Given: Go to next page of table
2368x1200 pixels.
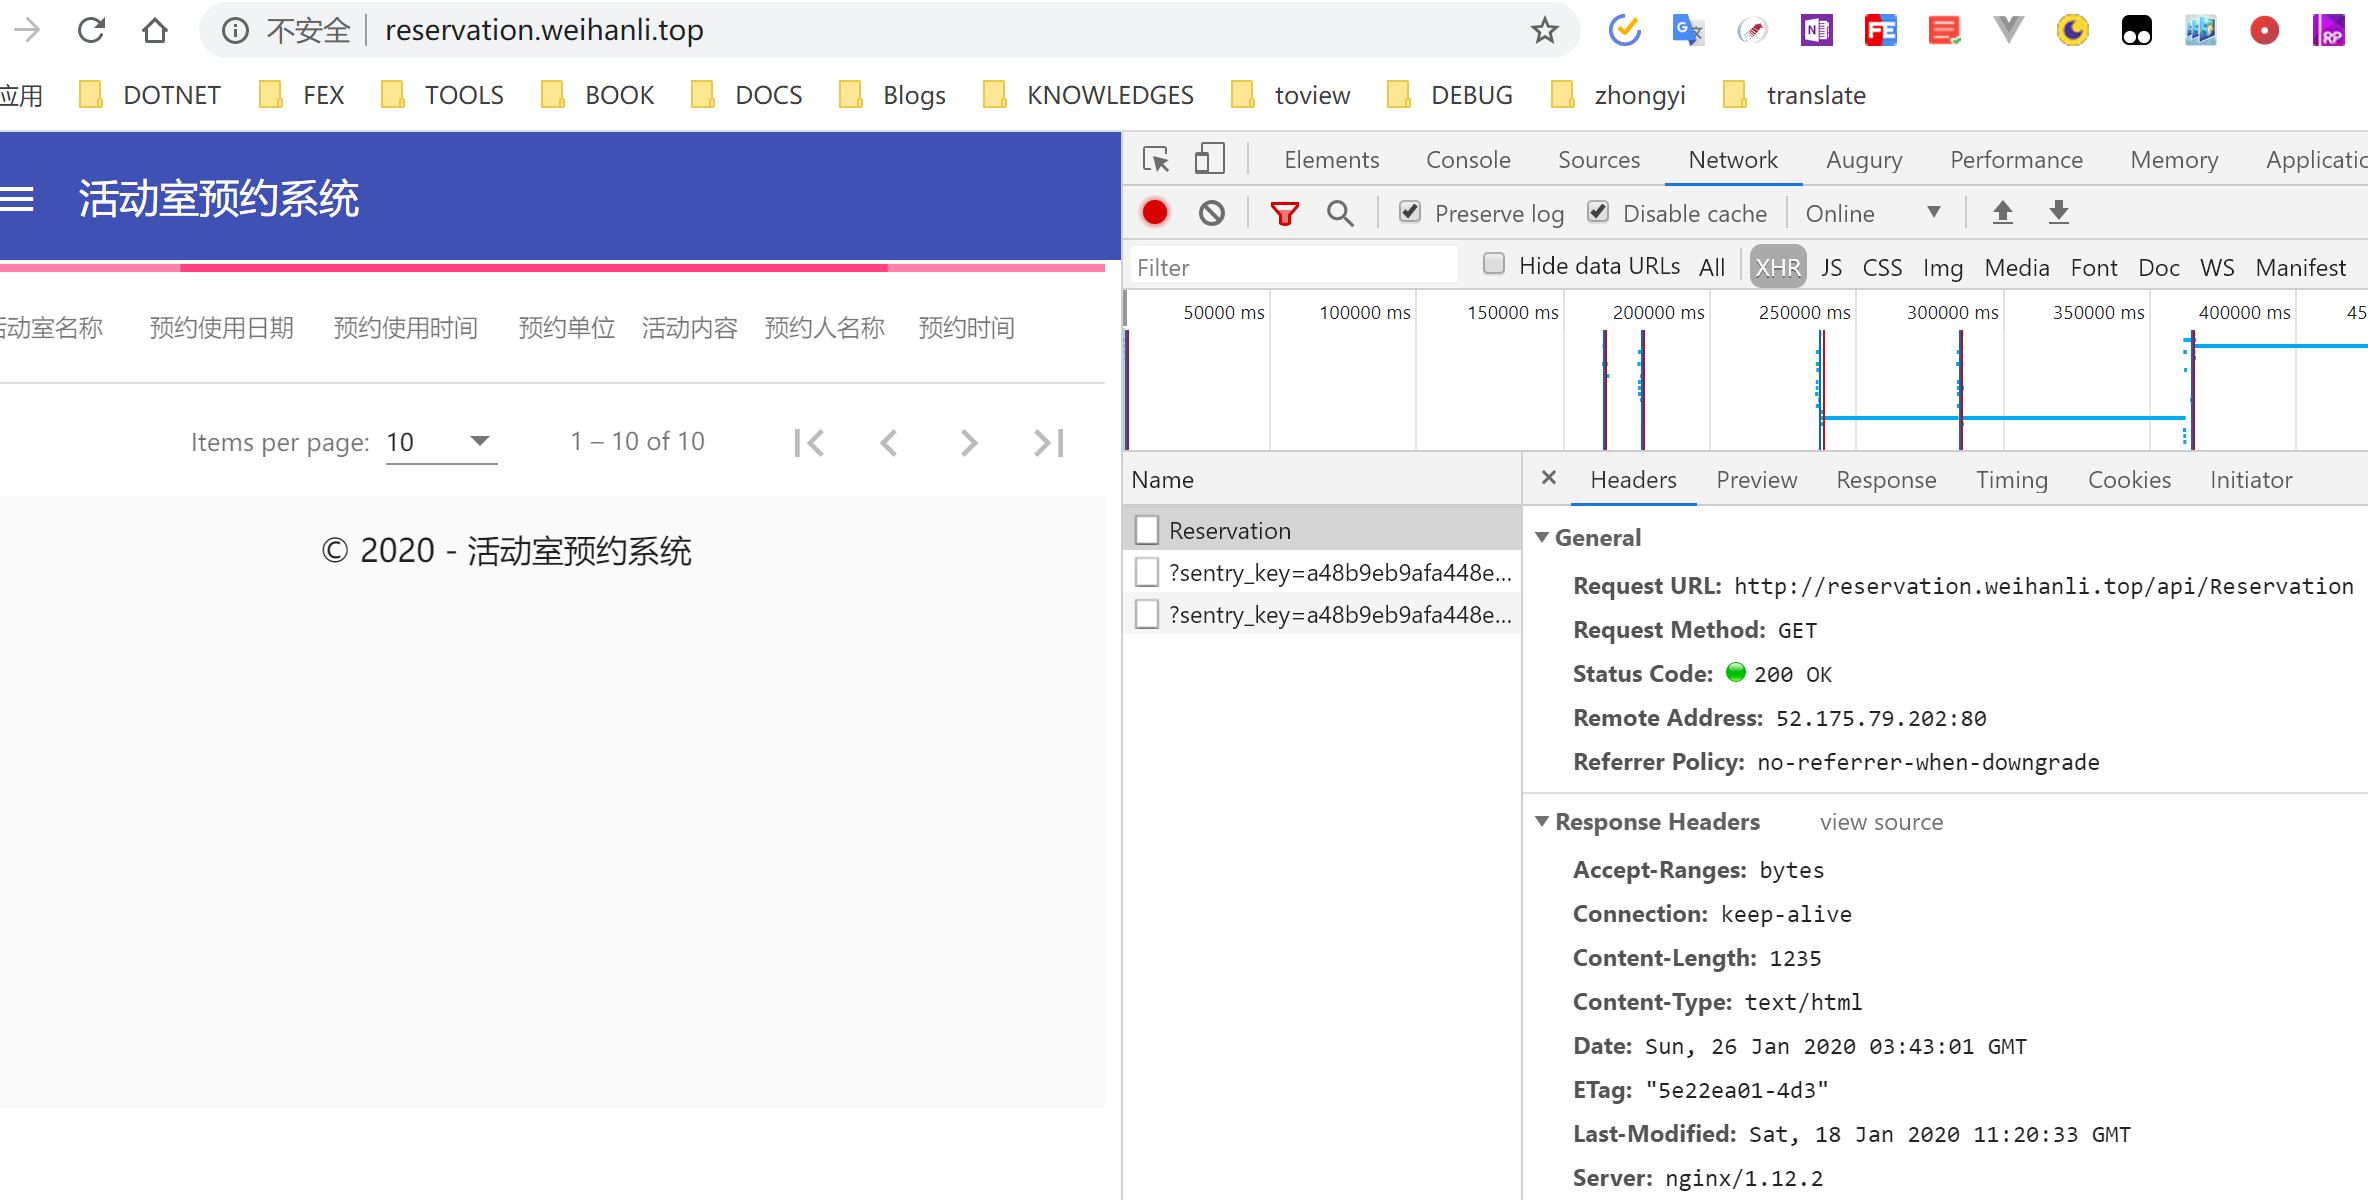Looking at the screenshot, I should [968, 442].
